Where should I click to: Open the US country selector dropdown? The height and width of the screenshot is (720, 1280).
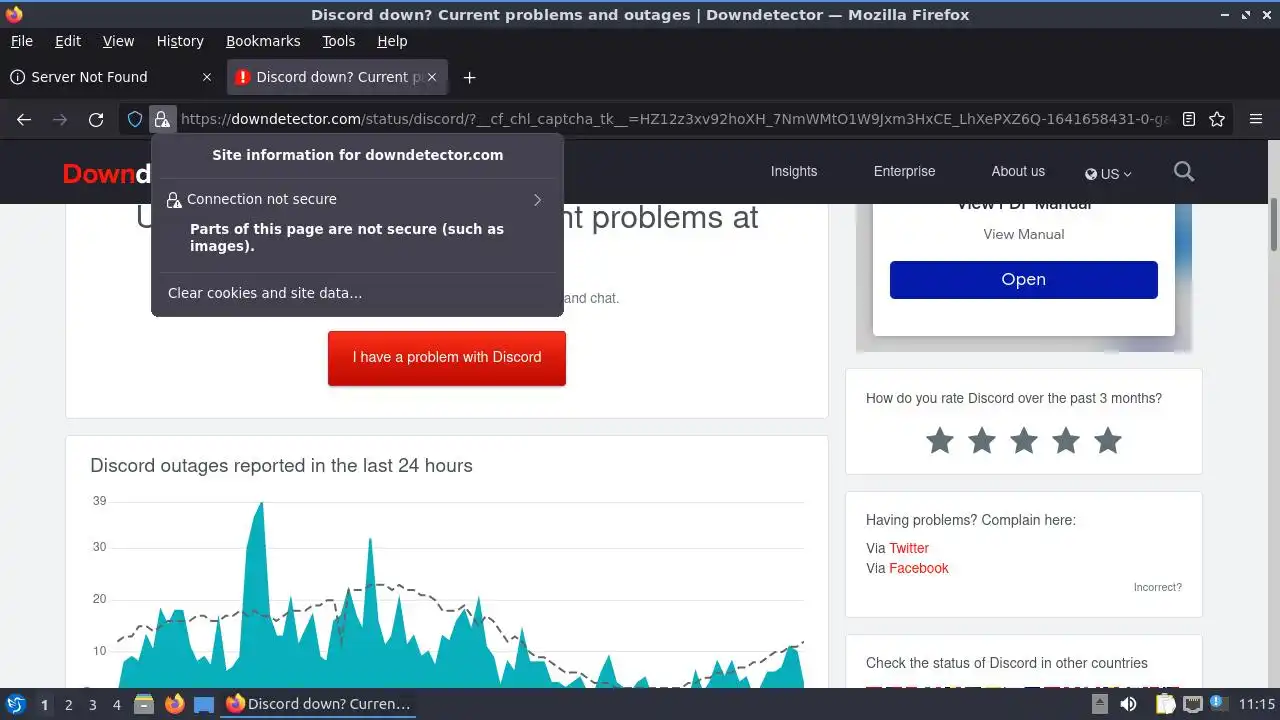point(1108,173)
